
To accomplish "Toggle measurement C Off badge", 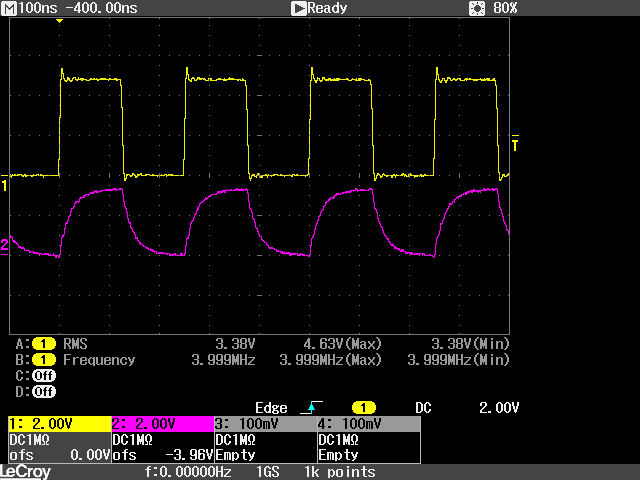I will [44, 376].
